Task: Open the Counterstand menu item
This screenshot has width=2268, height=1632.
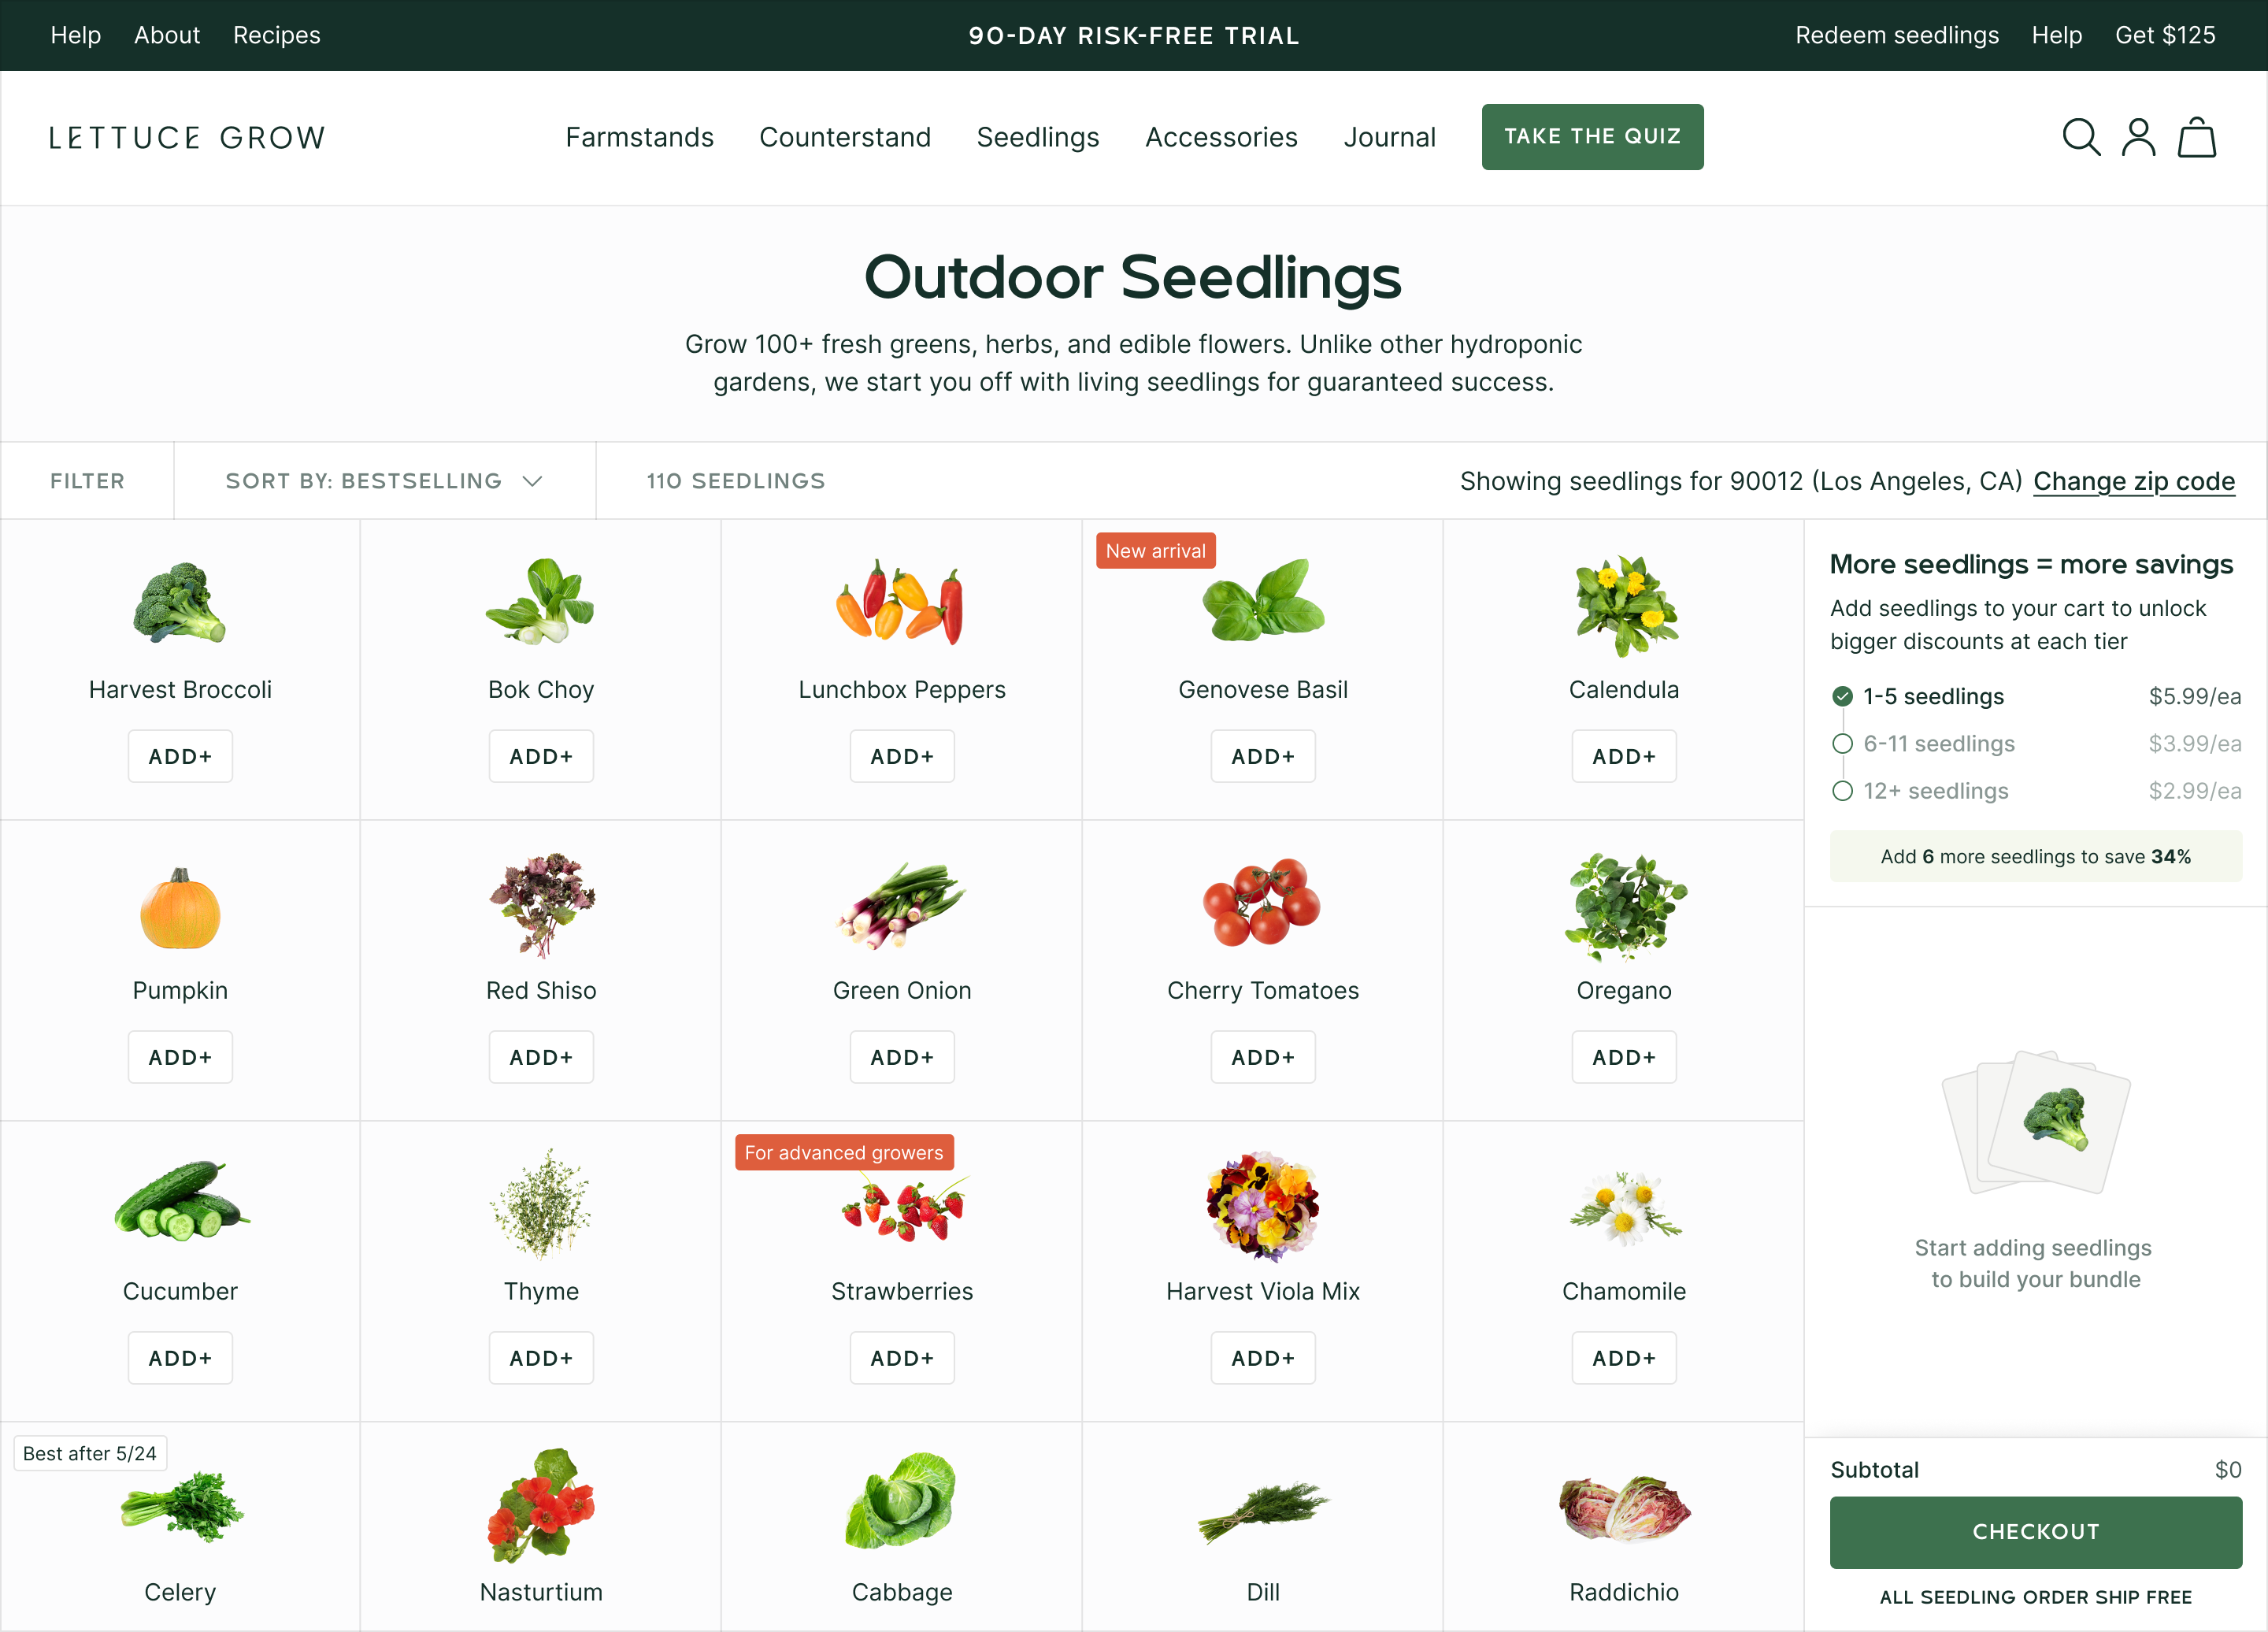Action: (845, 137)
